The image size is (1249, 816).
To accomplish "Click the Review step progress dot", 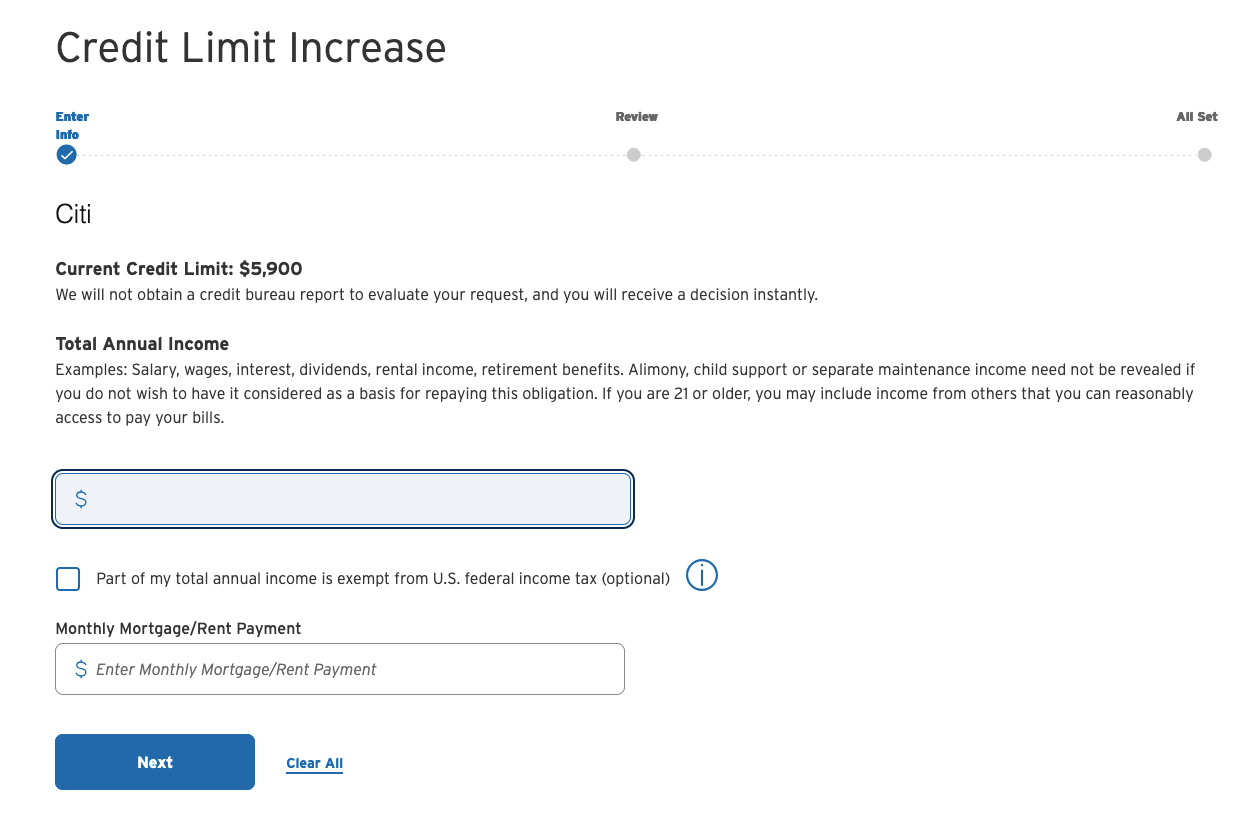I will tap(632, 155).
